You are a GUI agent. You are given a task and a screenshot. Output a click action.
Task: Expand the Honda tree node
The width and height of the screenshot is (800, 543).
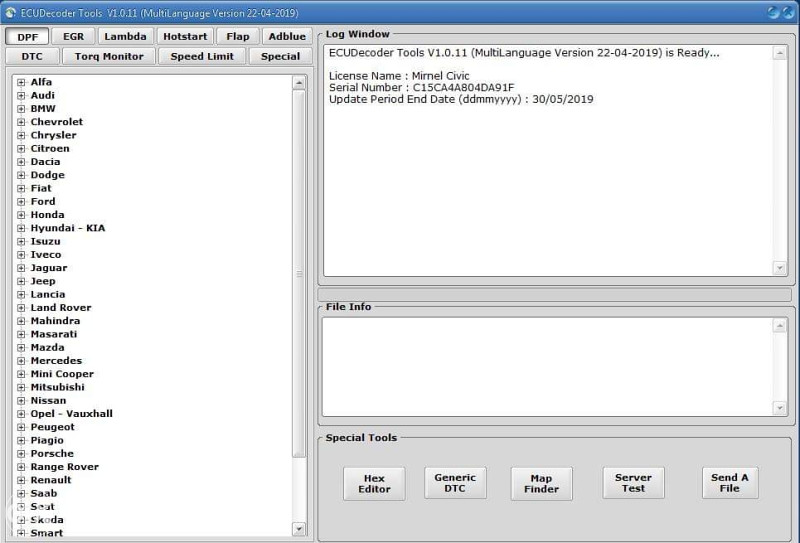tap(21, 215)
